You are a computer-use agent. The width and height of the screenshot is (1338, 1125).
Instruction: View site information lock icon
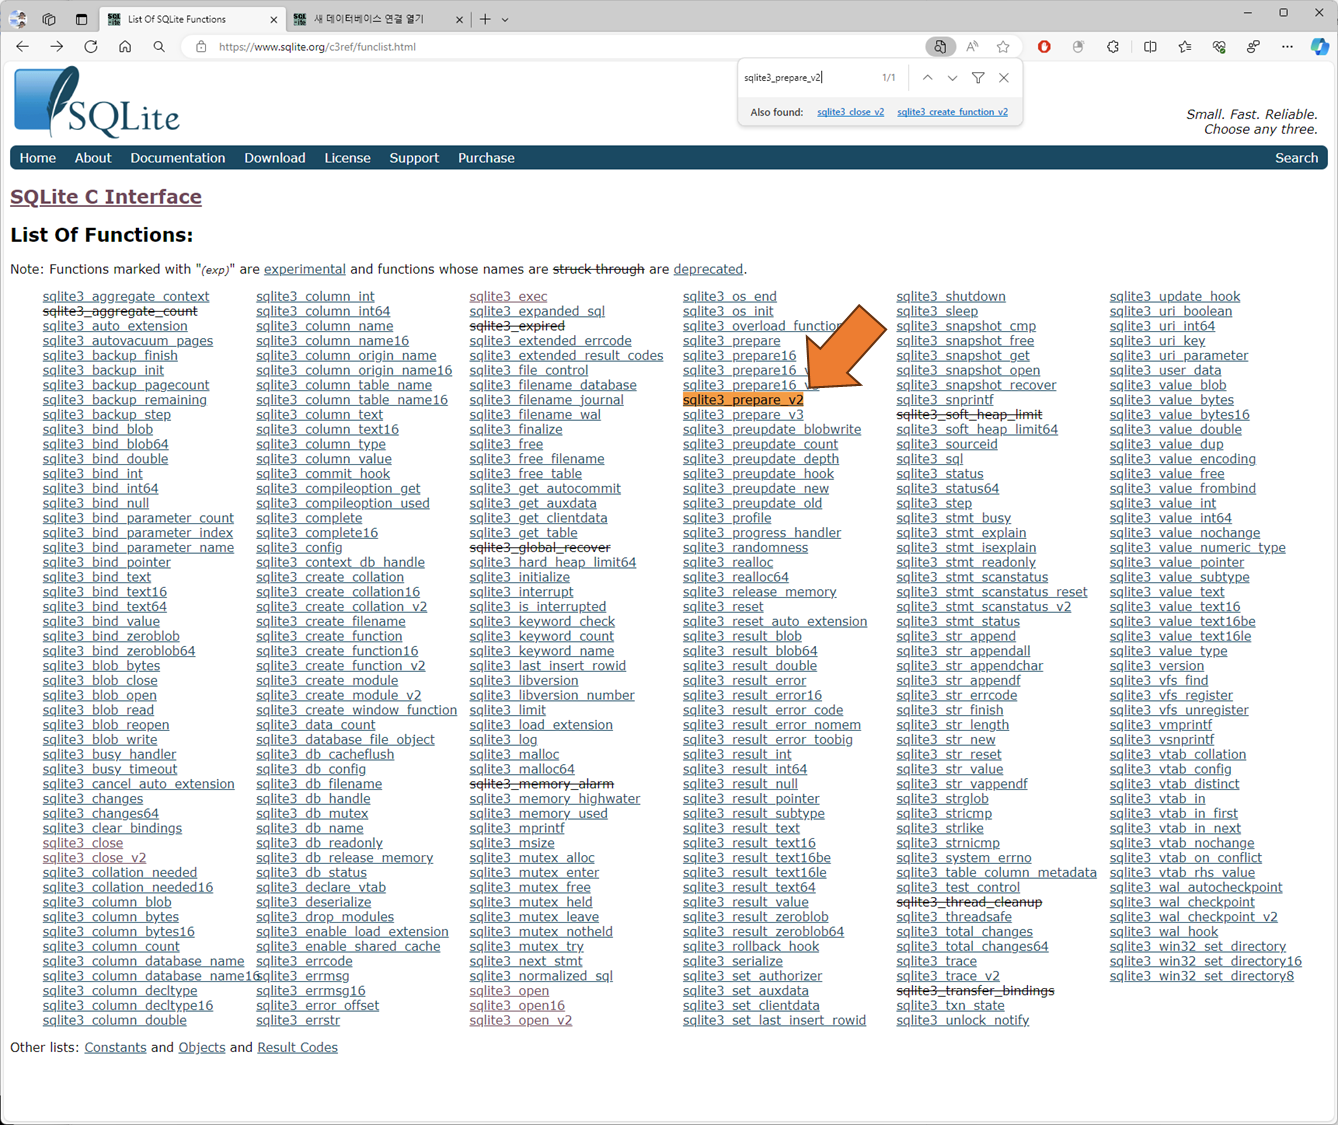click(x=201, y=47)
